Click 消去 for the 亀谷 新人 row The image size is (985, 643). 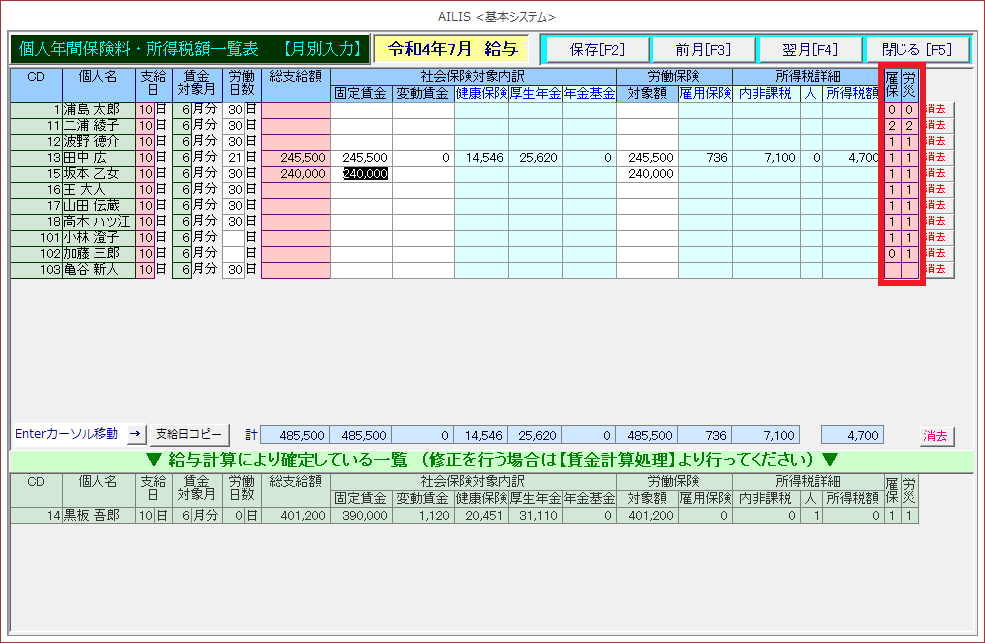938,270
